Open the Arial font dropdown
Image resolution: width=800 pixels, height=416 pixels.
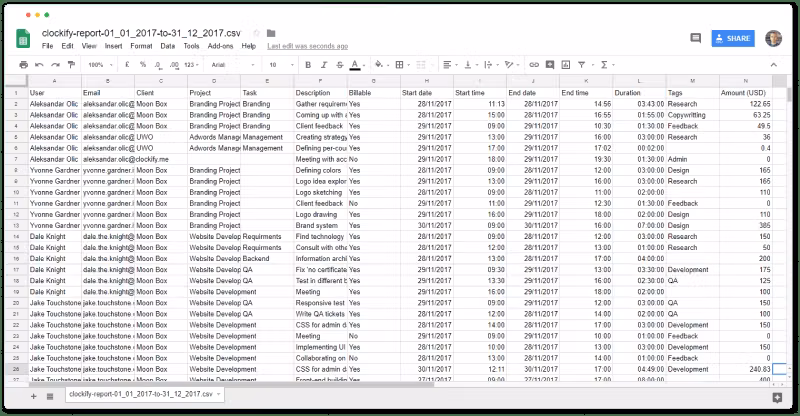232,64
